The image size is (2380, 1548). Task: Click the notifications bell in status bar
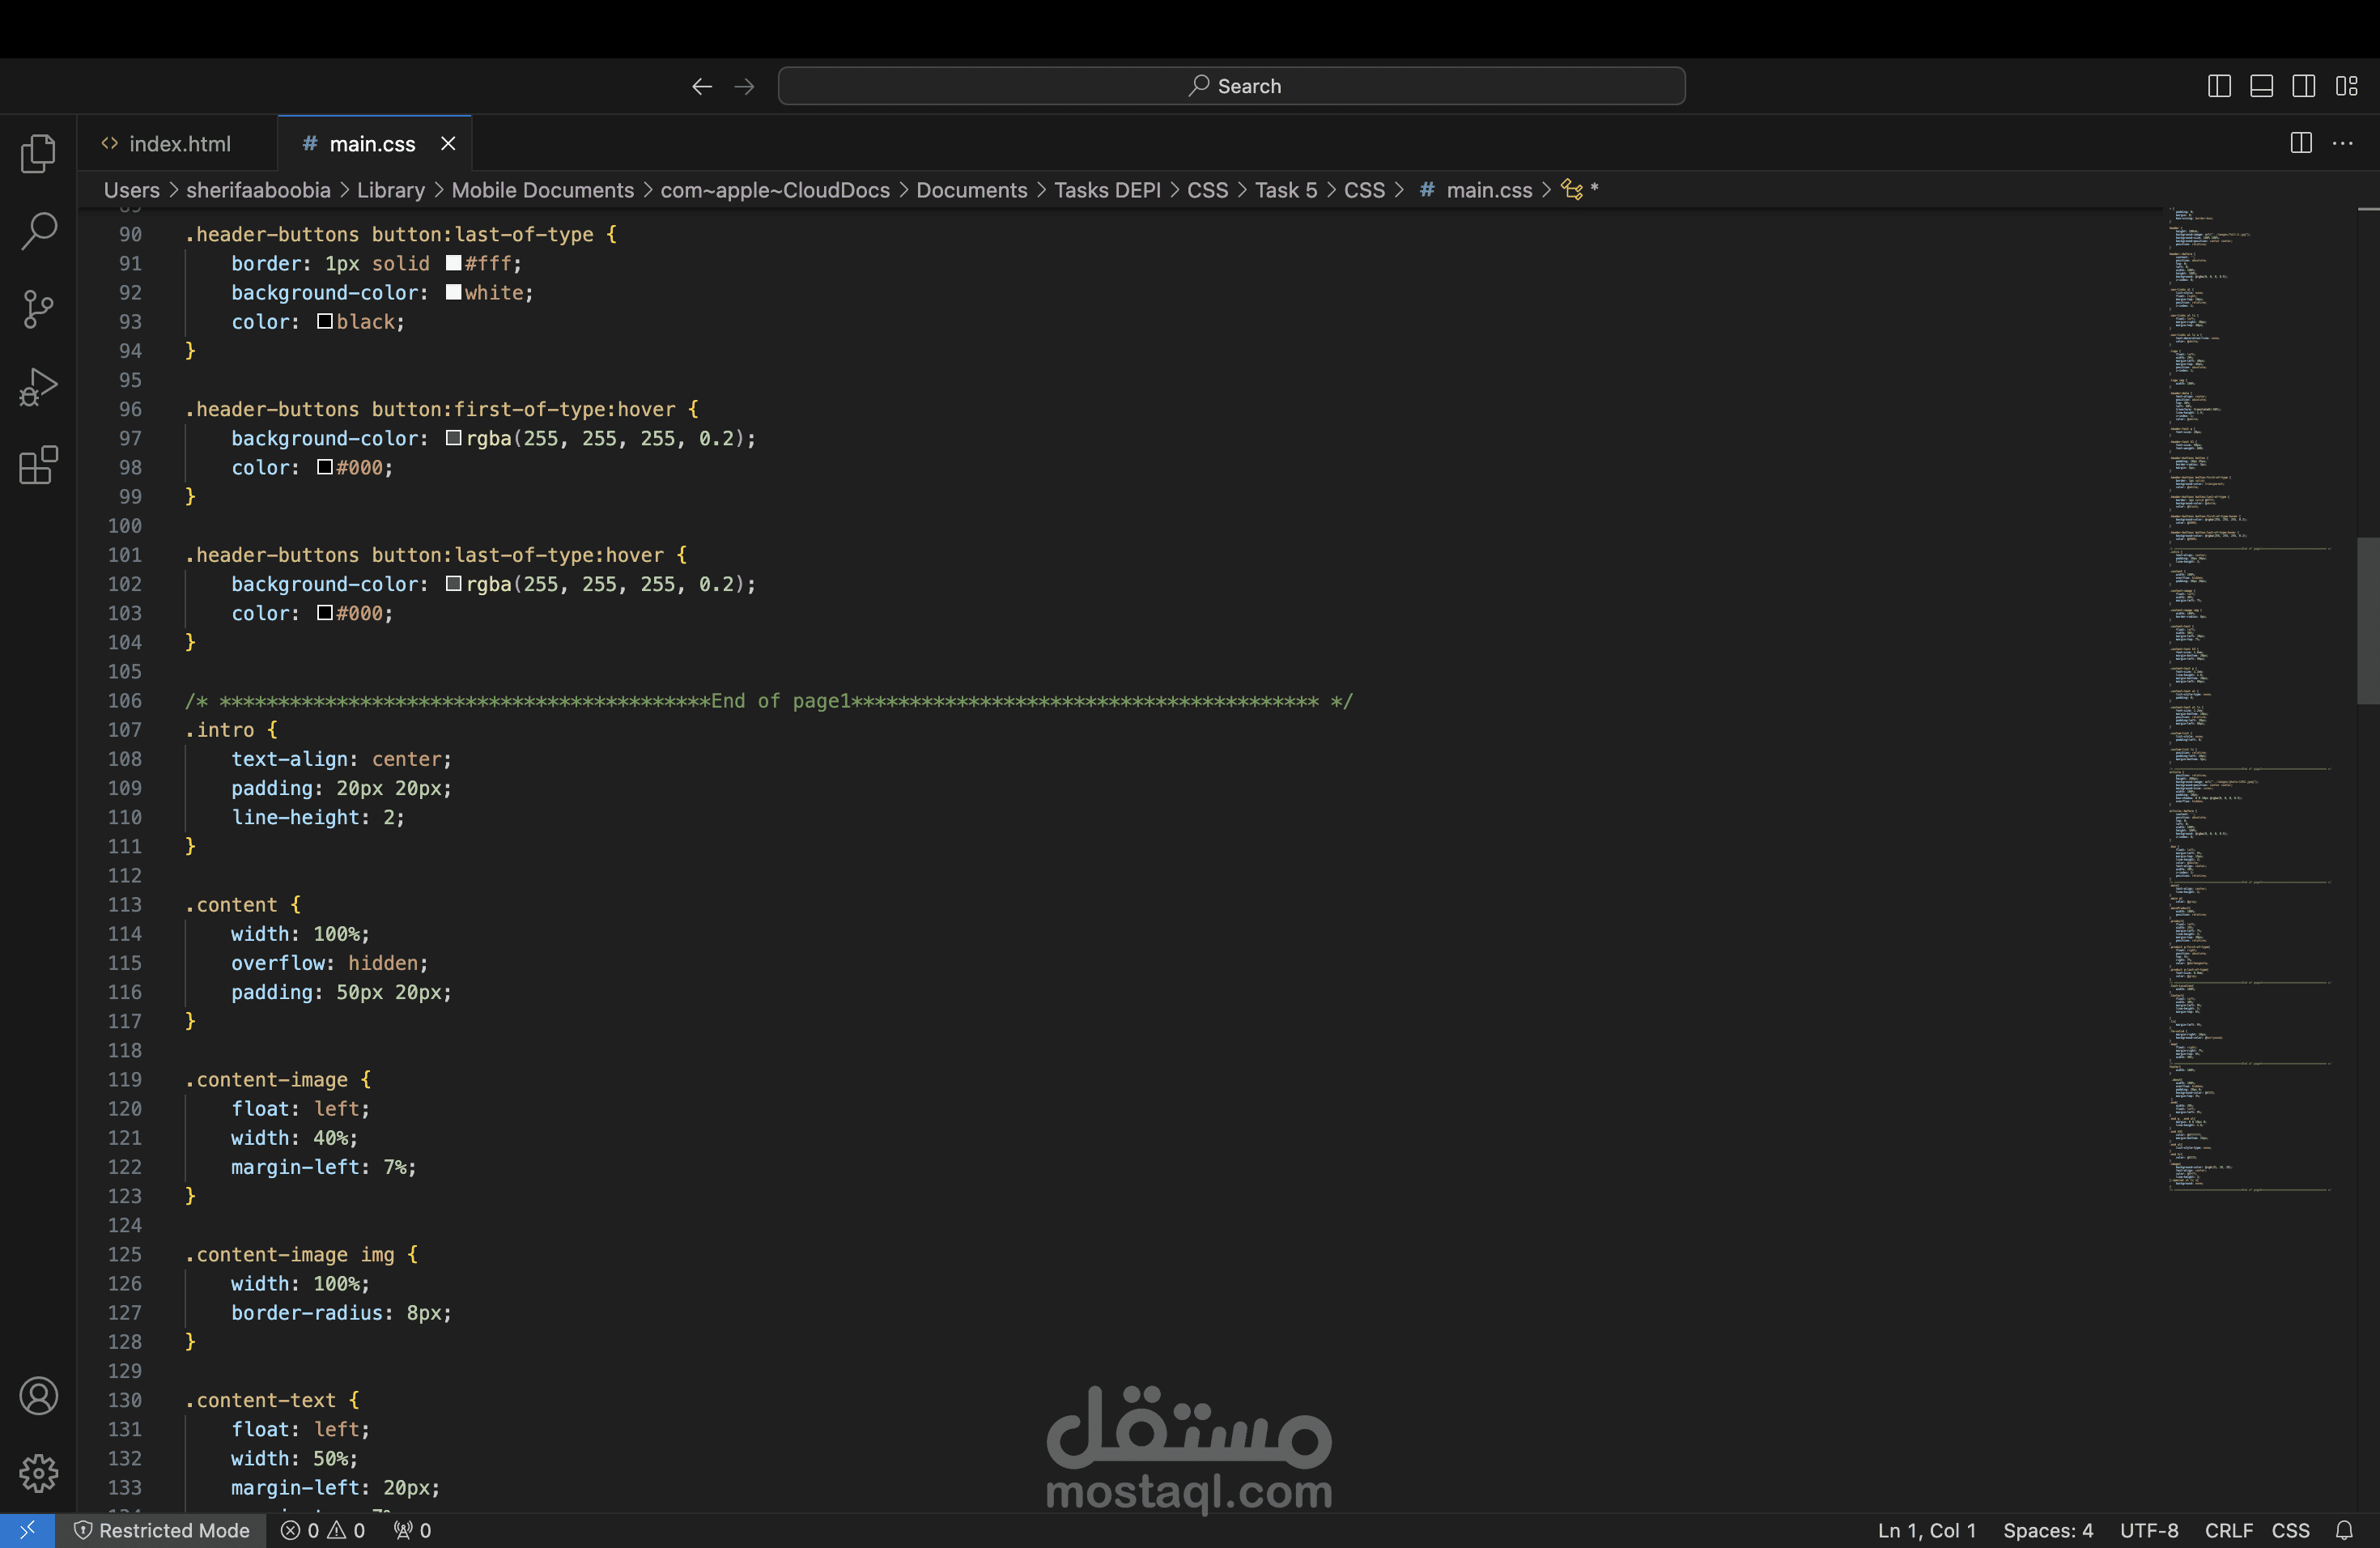click(2344, 1530)
